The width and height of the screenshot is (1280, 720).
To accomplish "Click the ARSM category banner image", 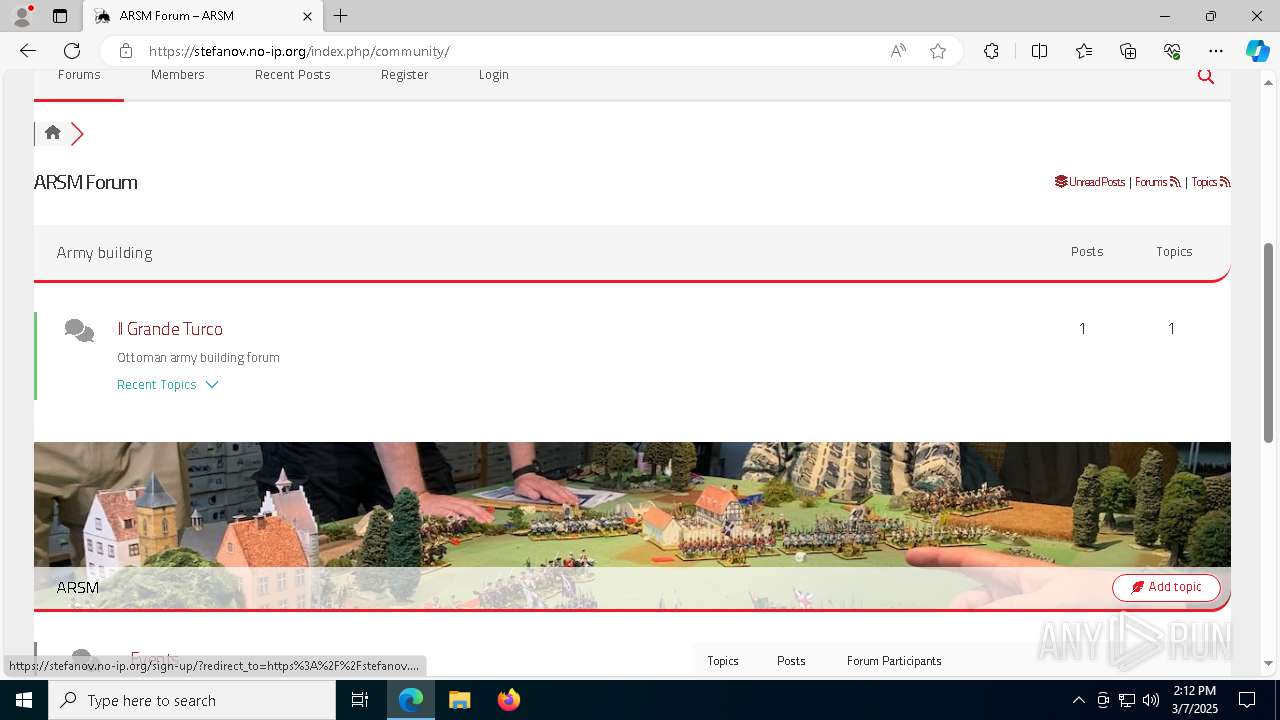I will (632, 526).
